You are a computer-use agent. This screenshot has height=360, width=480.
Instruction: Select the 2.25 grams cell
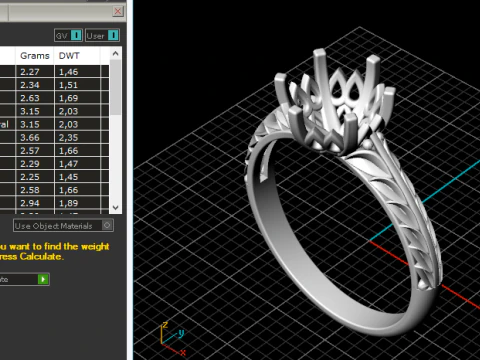pyautogui.click(x=35, y=177)
